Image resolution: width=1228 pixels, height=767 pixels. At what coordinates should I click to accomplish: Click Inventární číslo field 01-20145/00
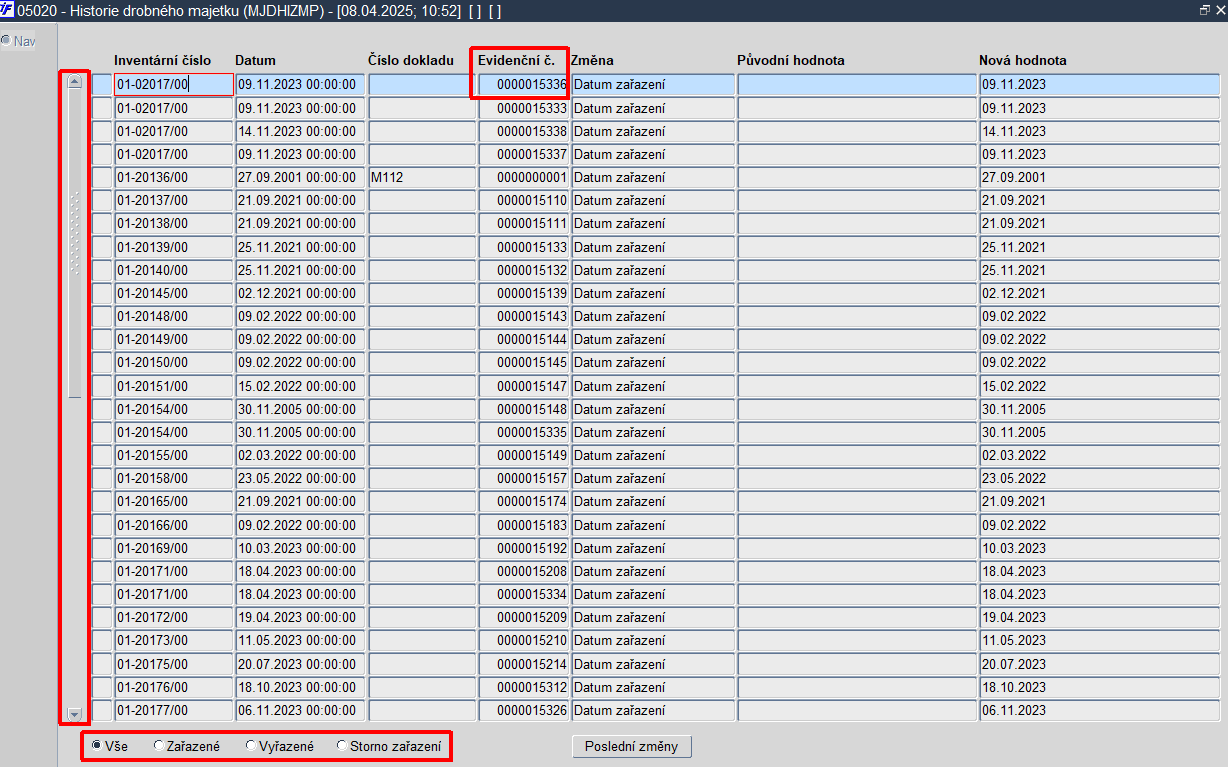[x=174, y=293]
